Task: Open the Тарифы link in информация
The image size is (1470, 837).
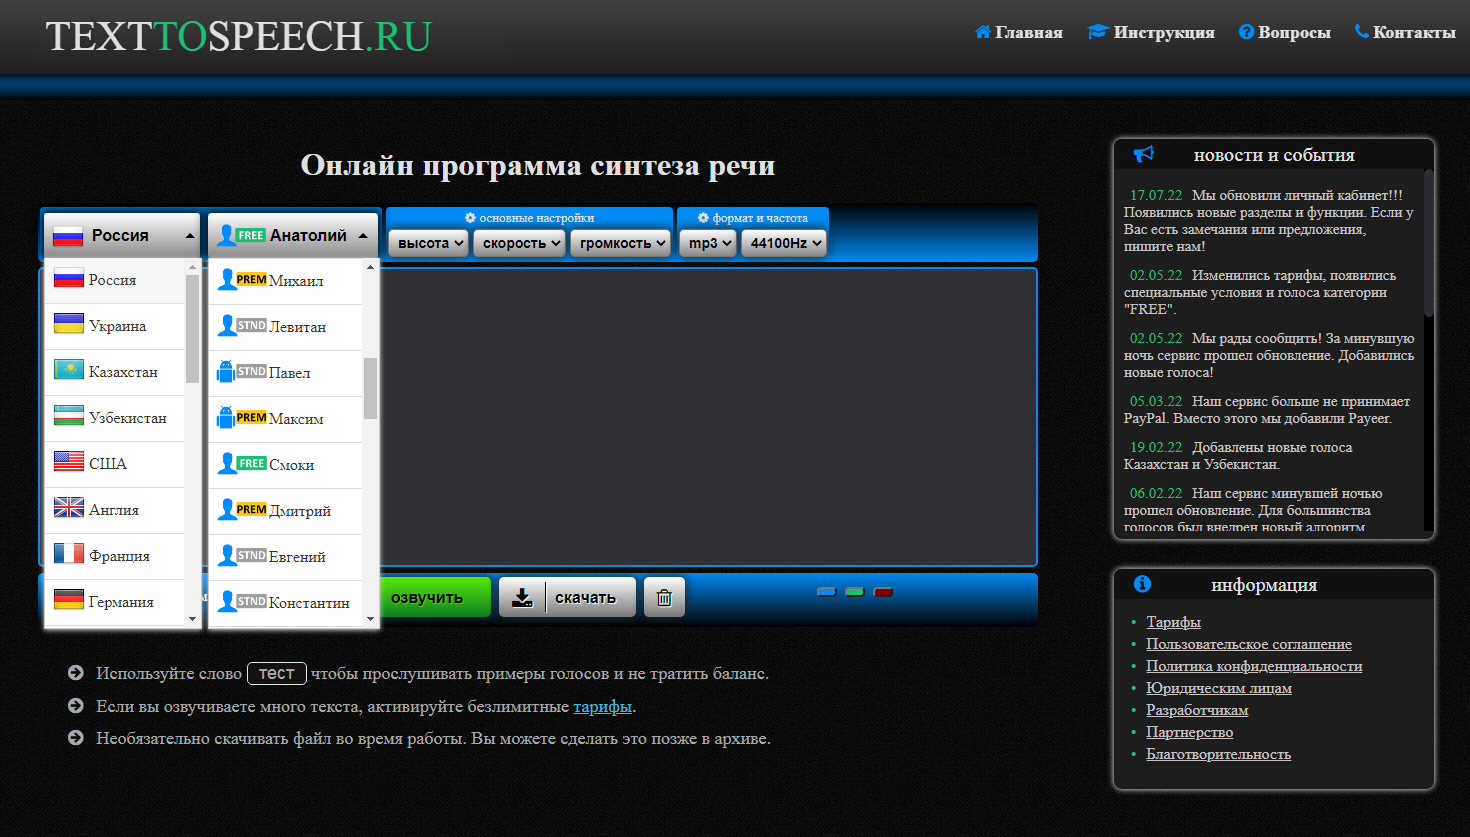Action: [x=1173, y=622]
